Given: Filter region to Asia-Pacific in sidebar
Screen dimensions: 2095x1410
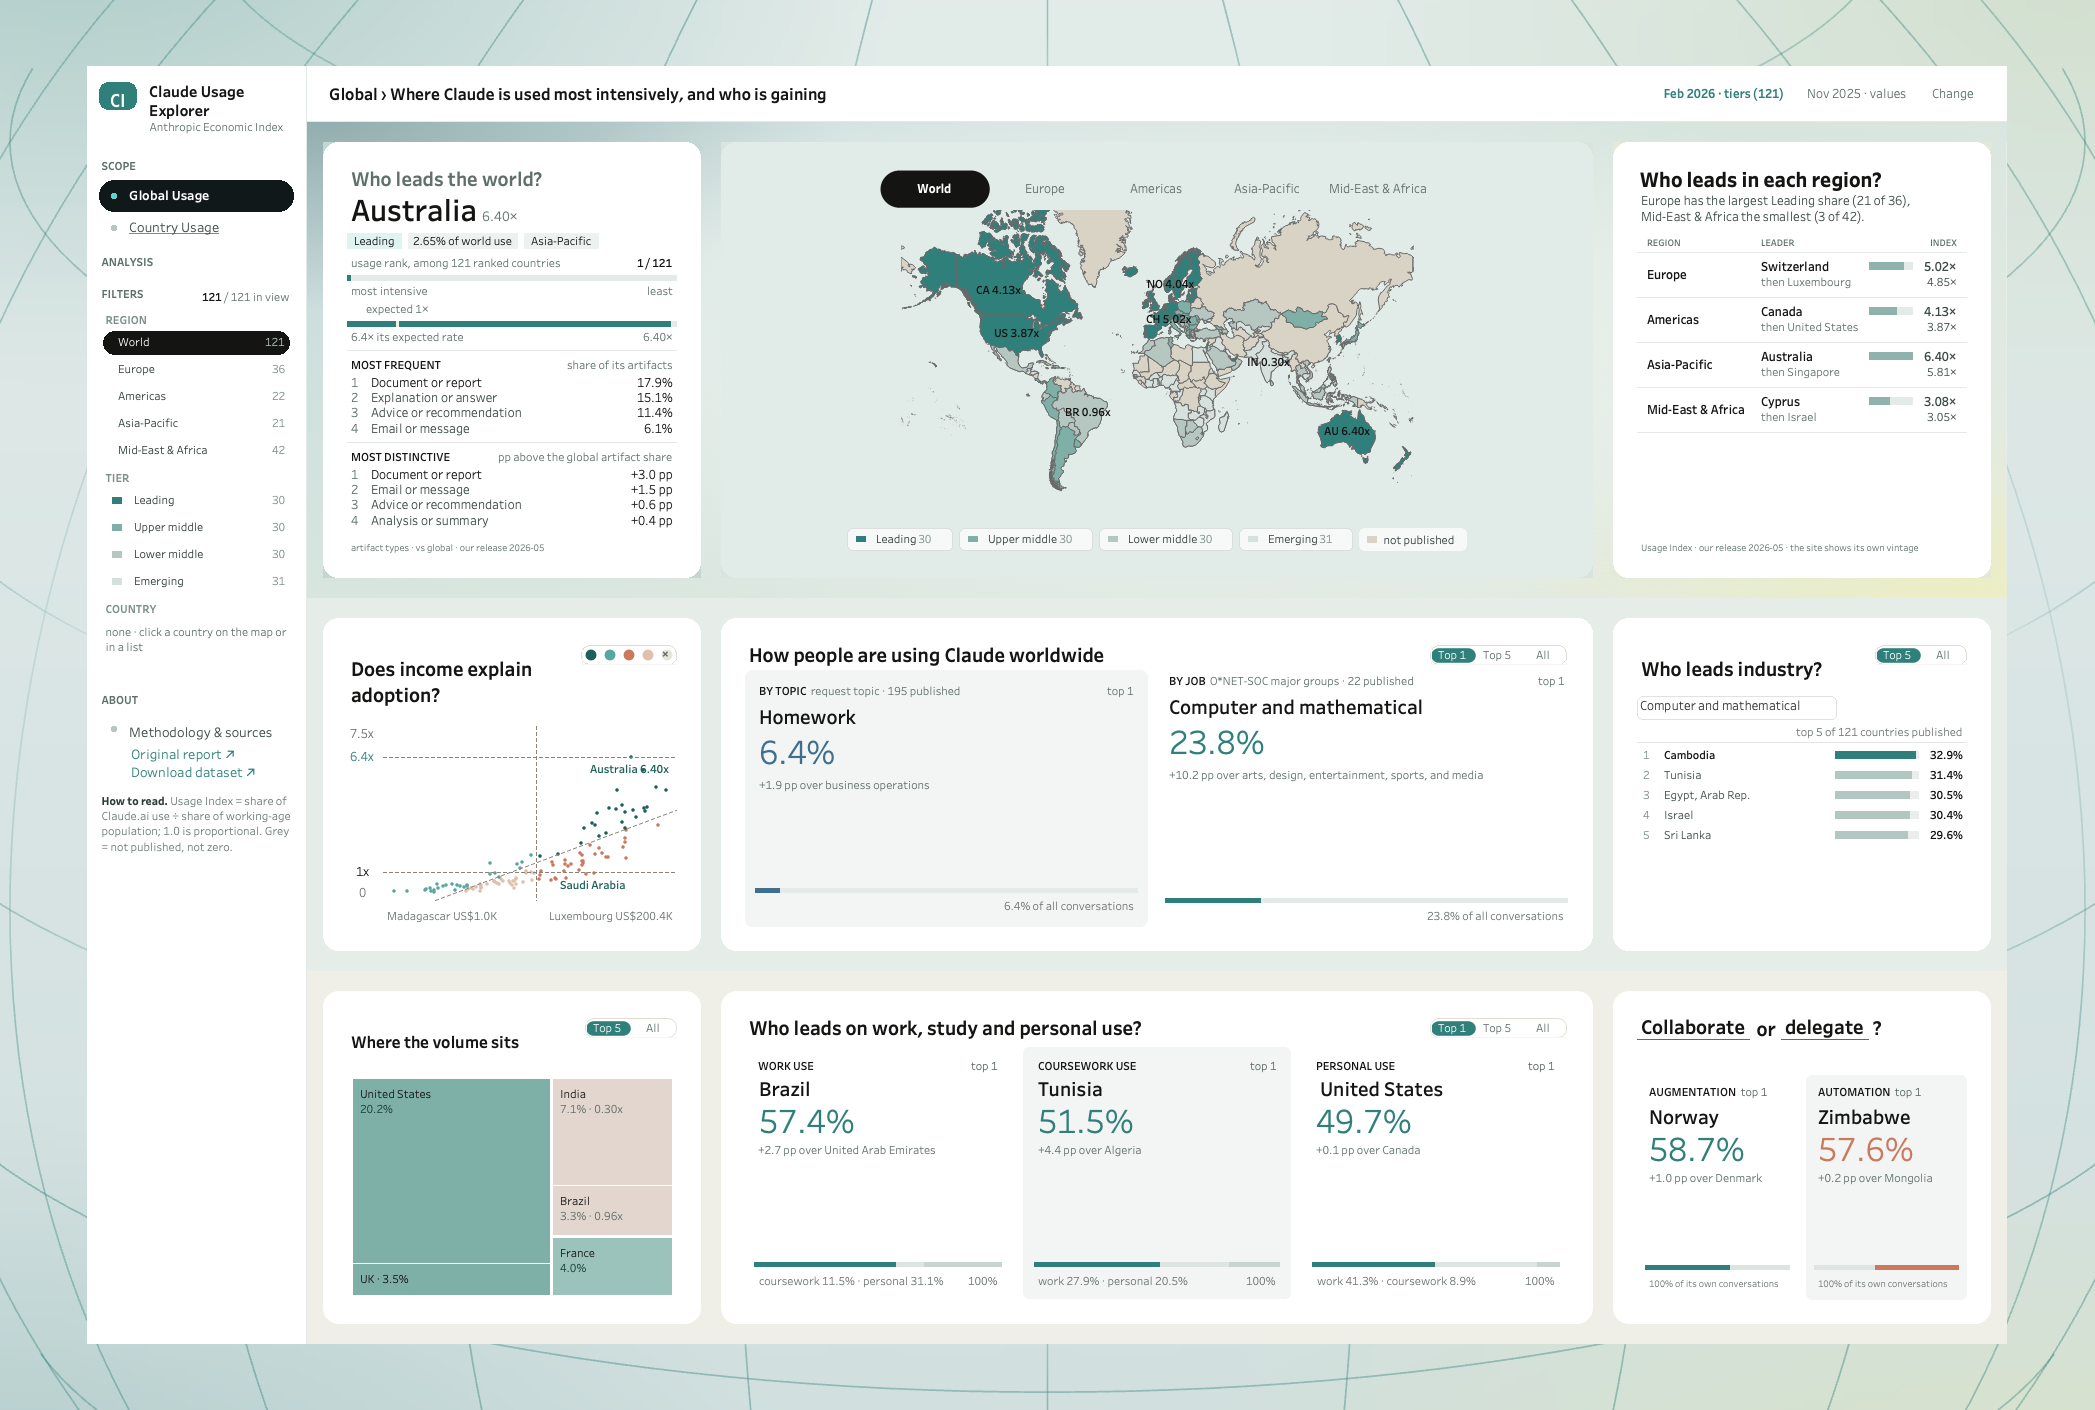Looking at the screenshot, I should coord(196,423).
